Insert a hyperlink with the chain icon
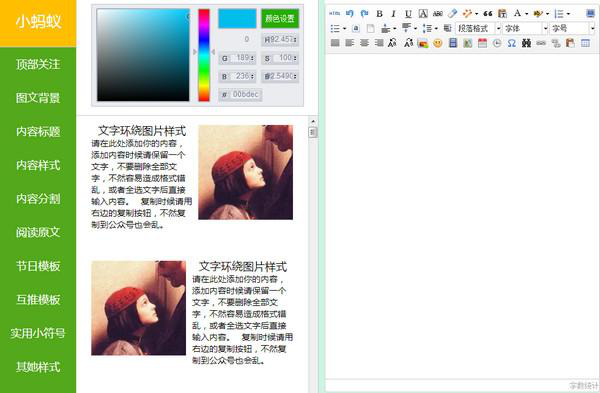600x393 pixels. point(541,43)
